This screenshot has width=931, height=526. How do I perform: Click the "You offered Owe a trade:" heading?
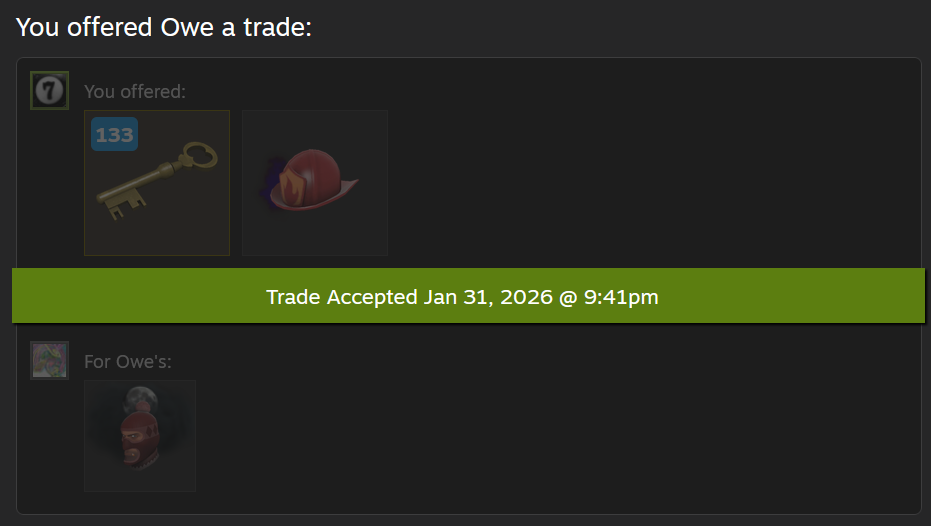[x=164, y=27]
